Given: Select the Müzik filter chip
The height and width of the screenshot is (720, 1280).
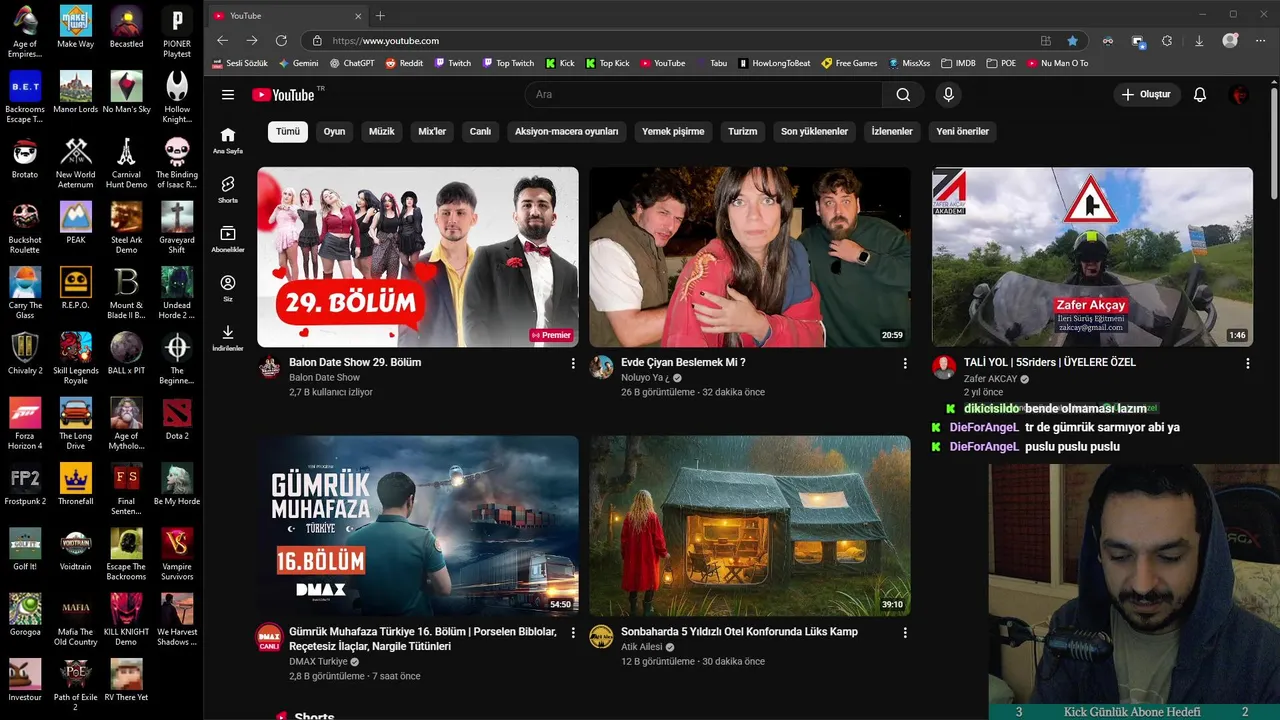Looking at the screenshot, I should click(x=382, y=131).
